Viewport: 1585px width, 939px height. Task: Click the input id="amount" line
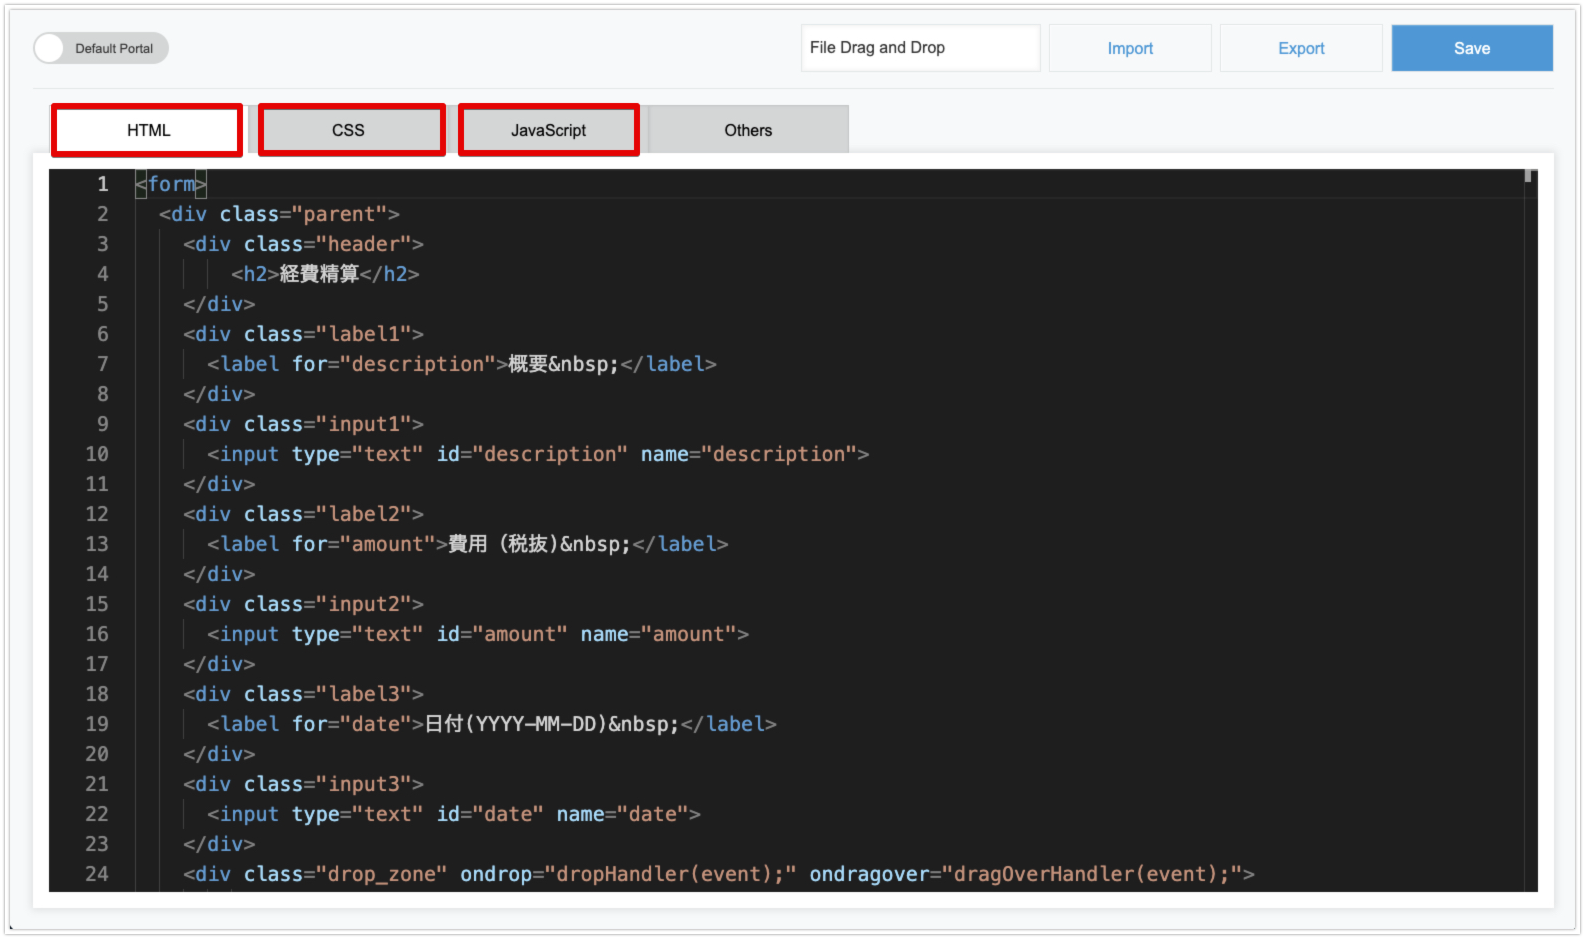[x=478, y=634]
